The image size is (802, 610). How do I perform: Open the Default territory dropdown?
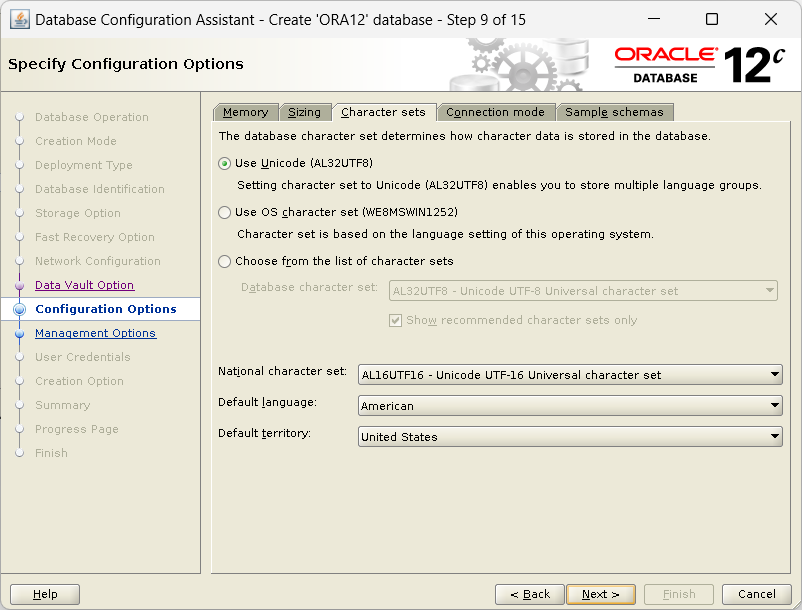tap(570, 437)
